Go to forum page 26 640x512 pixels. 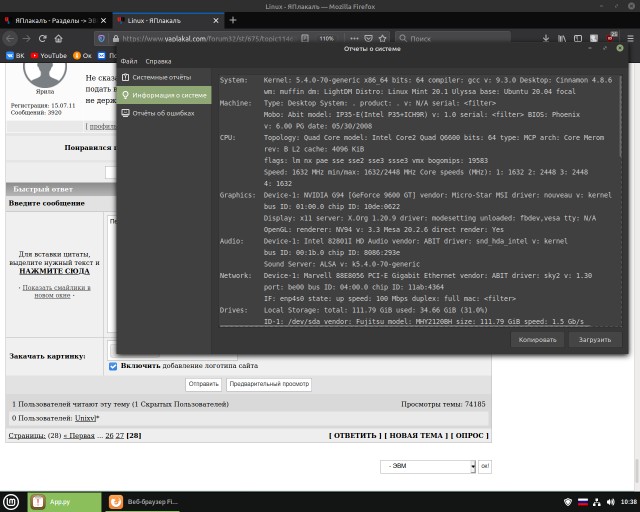109,436
